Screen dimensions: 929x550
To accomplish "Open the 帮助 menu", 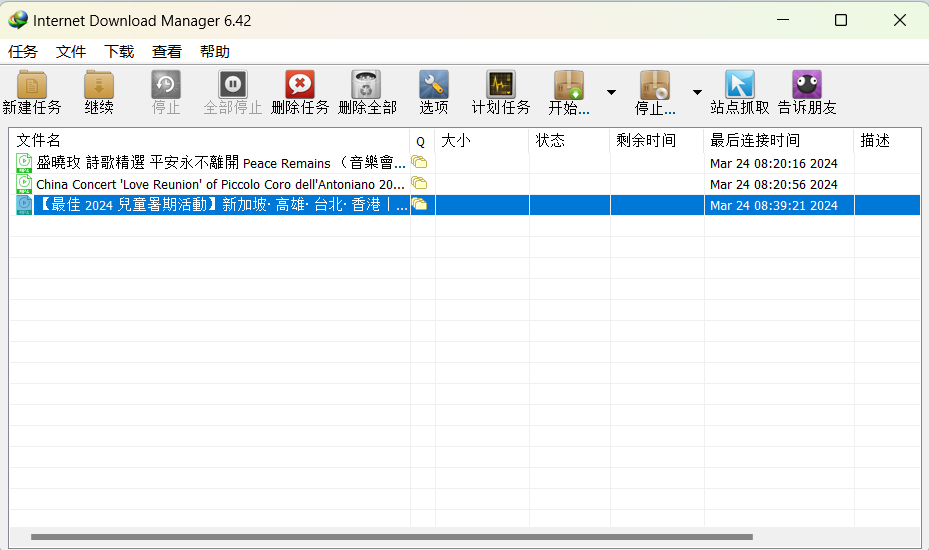I will pyautogui.click(x=215, y=52).
